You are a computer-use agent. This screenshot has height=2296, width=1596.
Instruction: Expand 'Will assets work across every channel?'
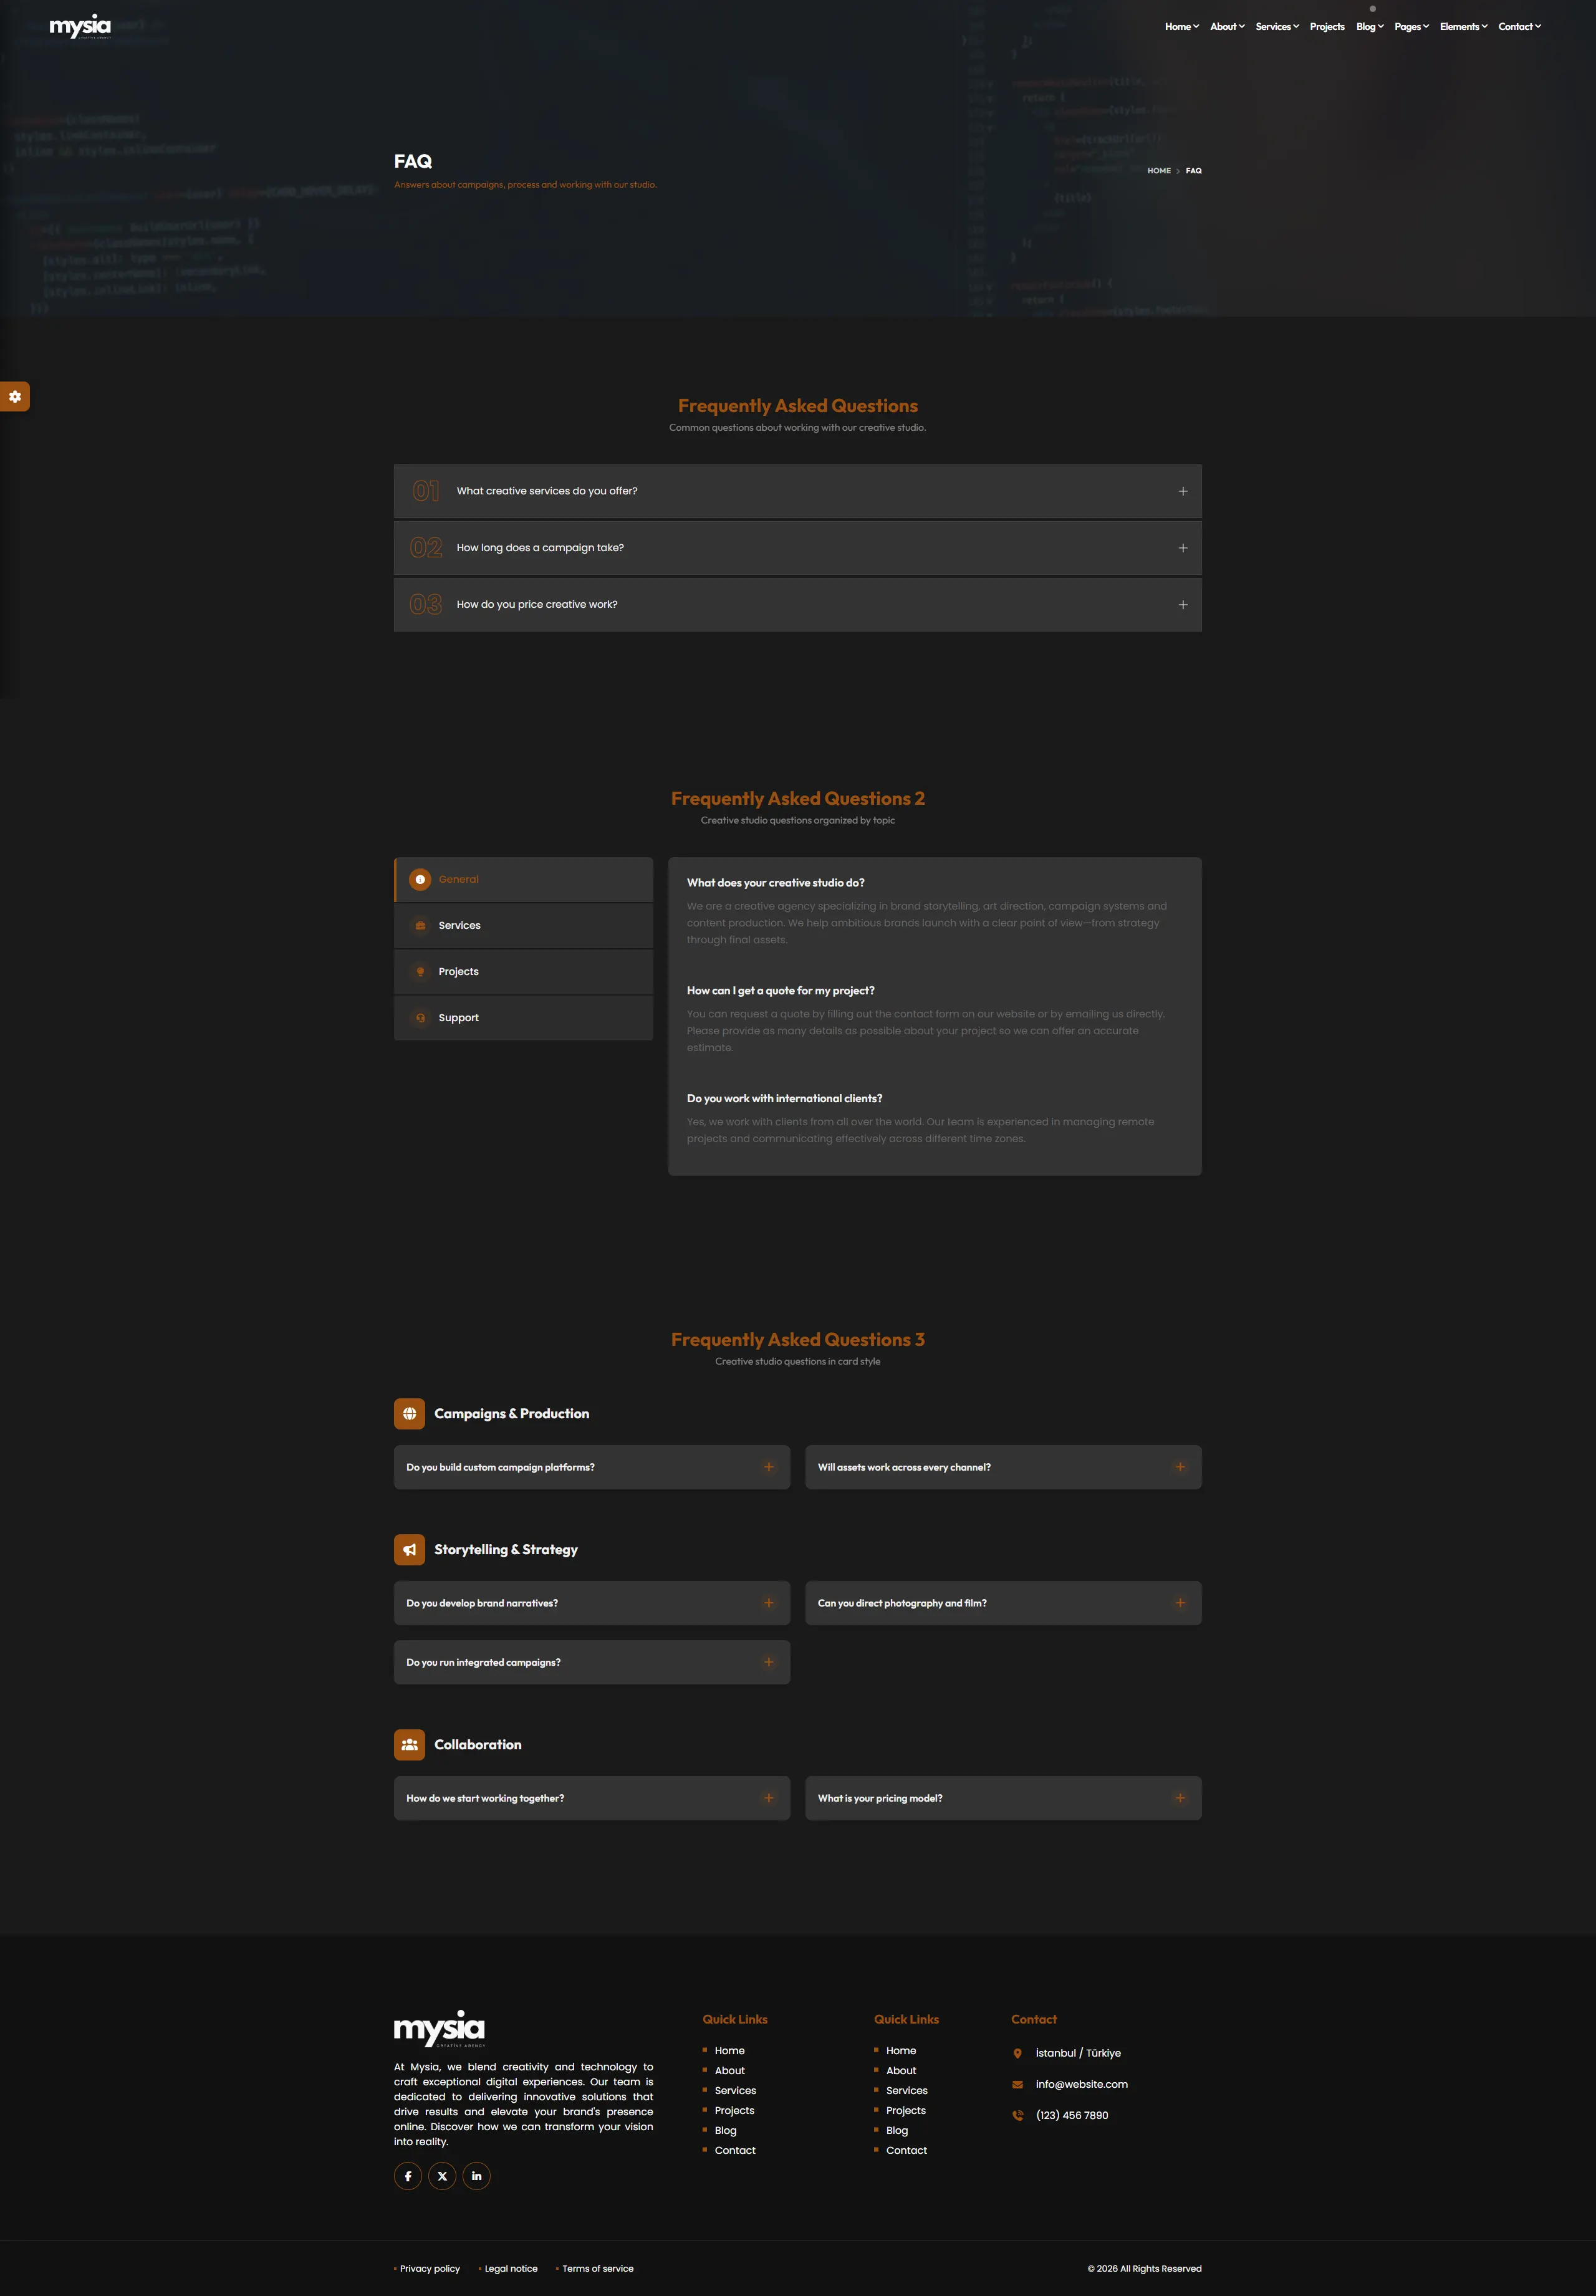pyautogui.click(x=1003, y=1467)
